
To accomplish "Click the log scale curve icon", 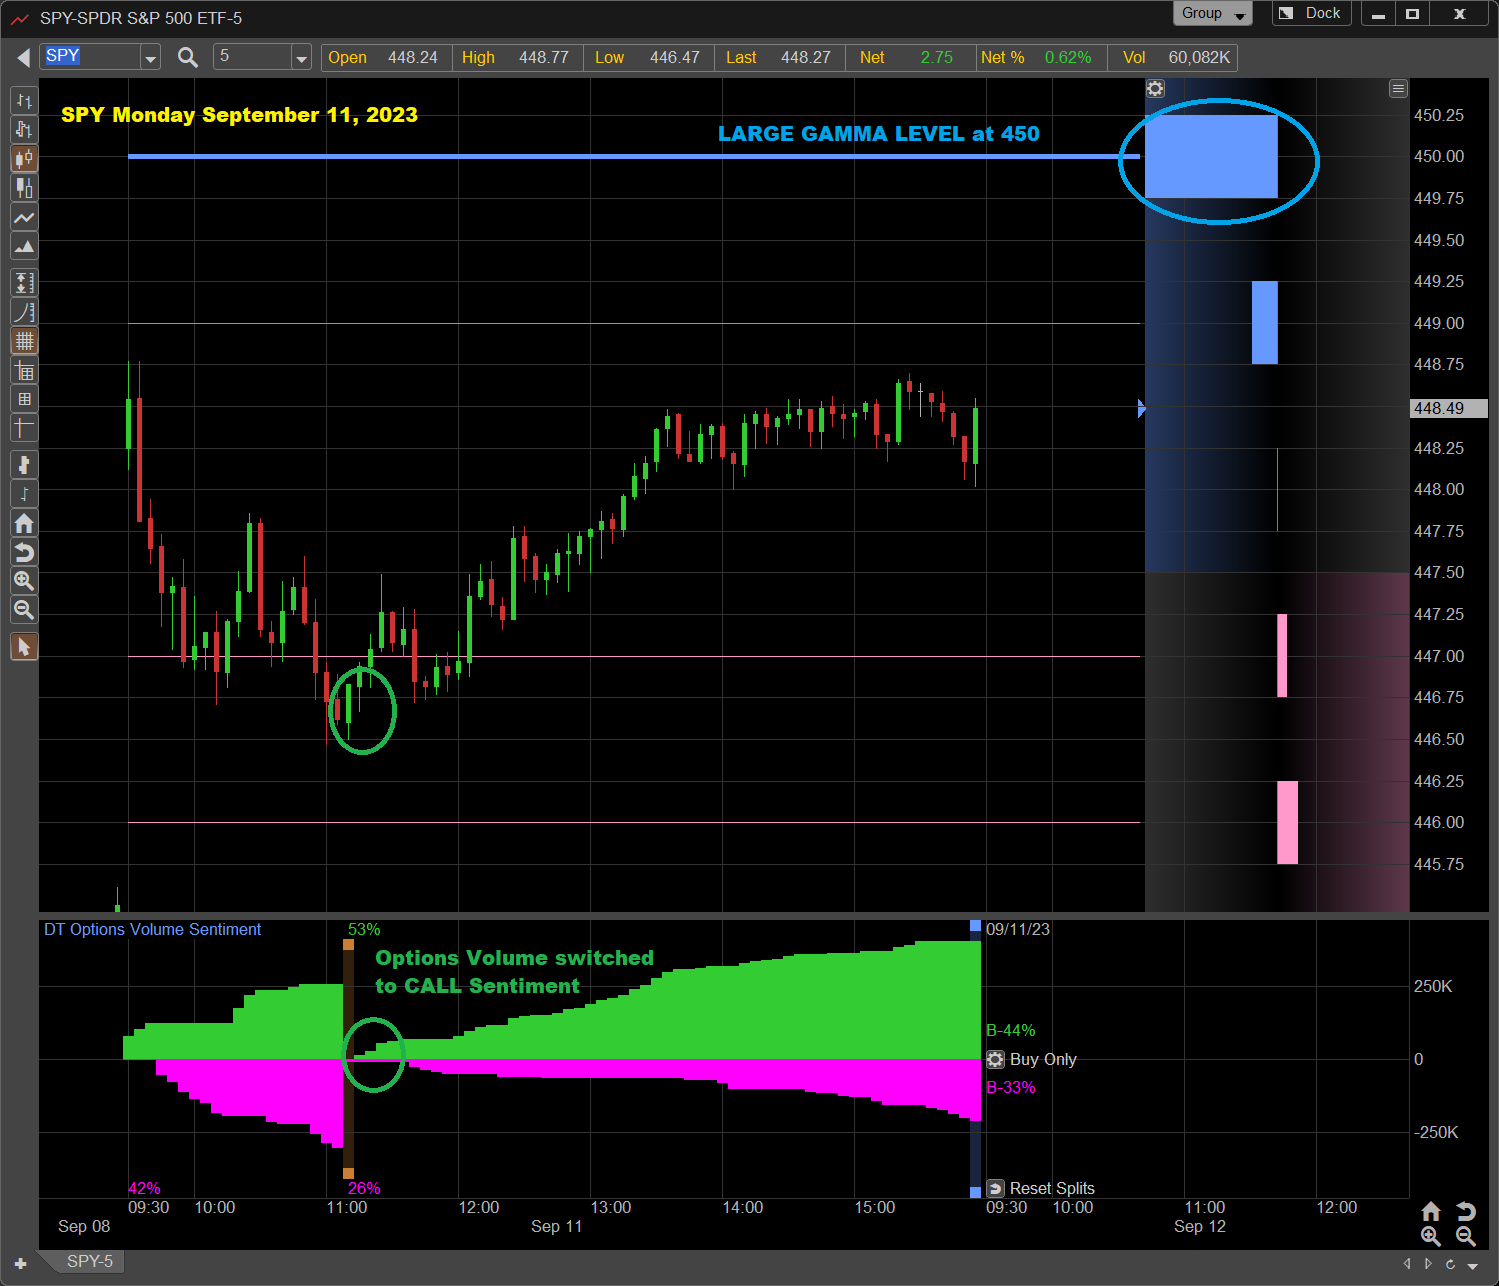I will tap(24, 312).
